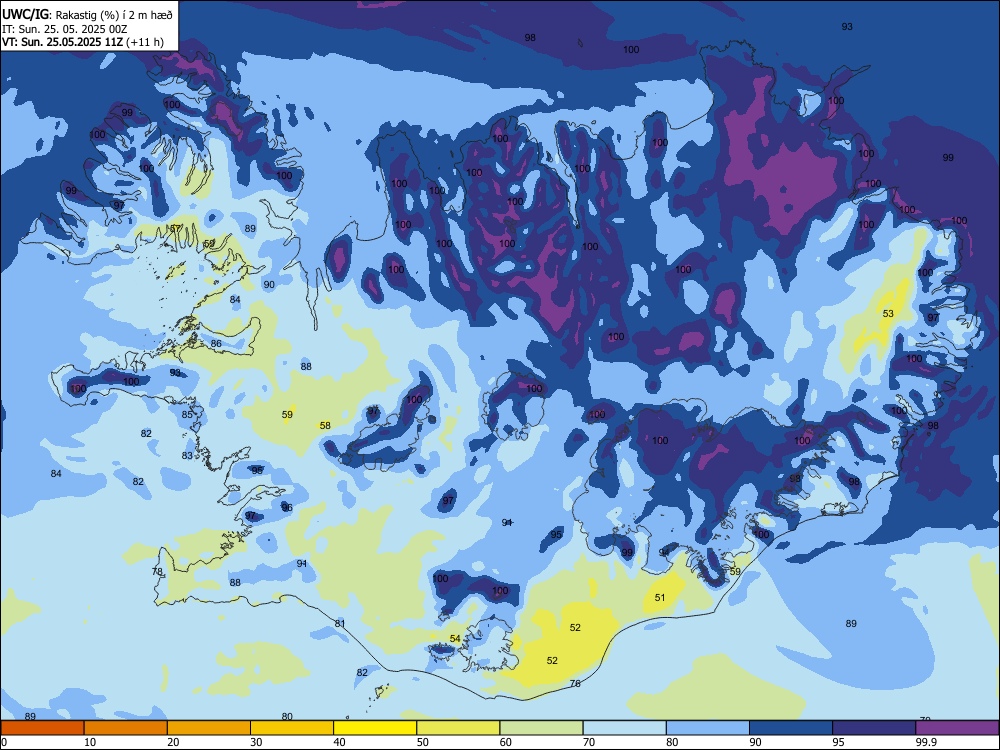This screenshot has width=1000, height=750.
Task: Click the legend tick label '30'
Action: coord(256,742)
